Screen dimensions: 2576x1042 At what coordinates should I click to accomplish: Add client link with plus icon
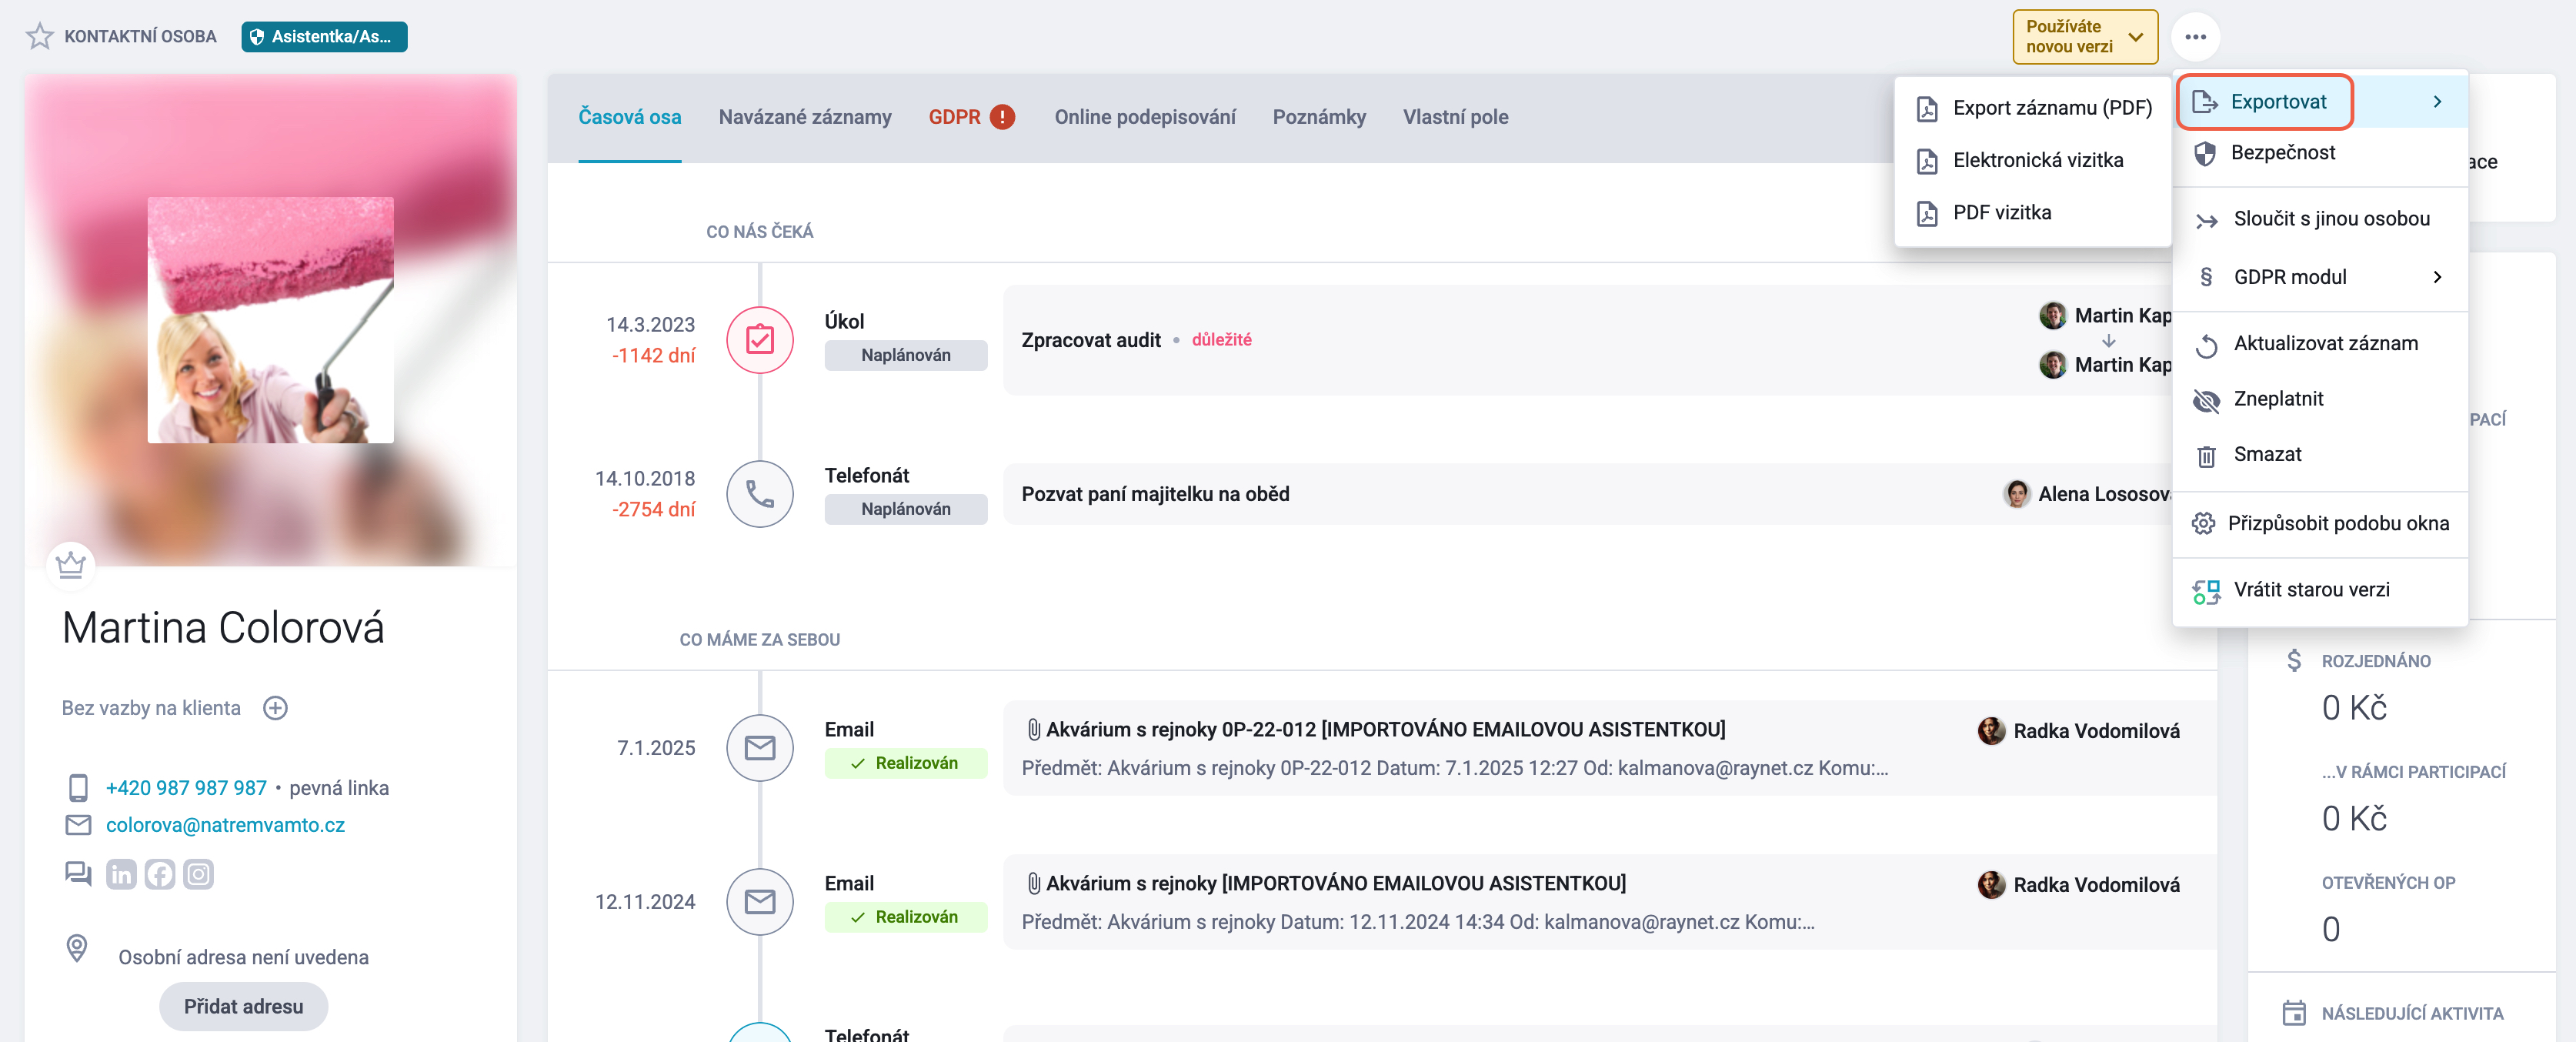click(x=275, y=708)
